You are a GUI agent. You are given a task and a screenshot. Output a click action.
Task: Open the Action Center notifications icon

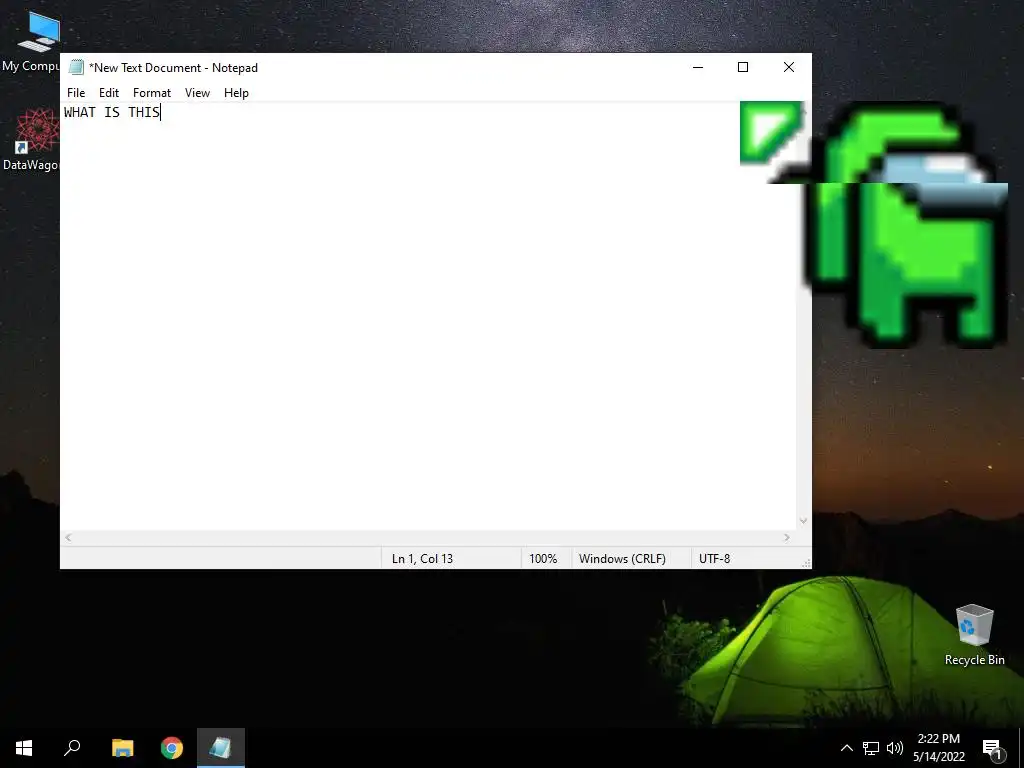click(992, 748)
